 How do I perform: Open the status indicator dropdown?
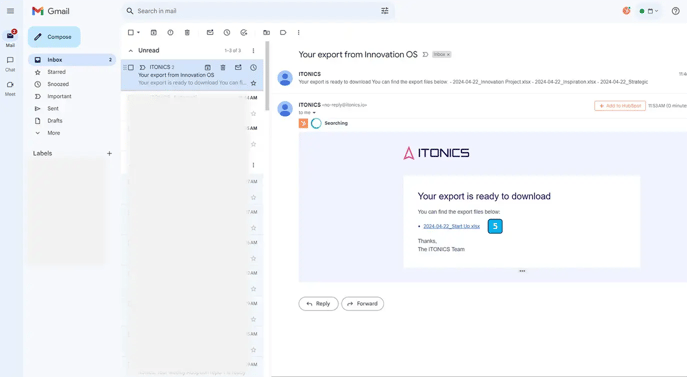649,11
